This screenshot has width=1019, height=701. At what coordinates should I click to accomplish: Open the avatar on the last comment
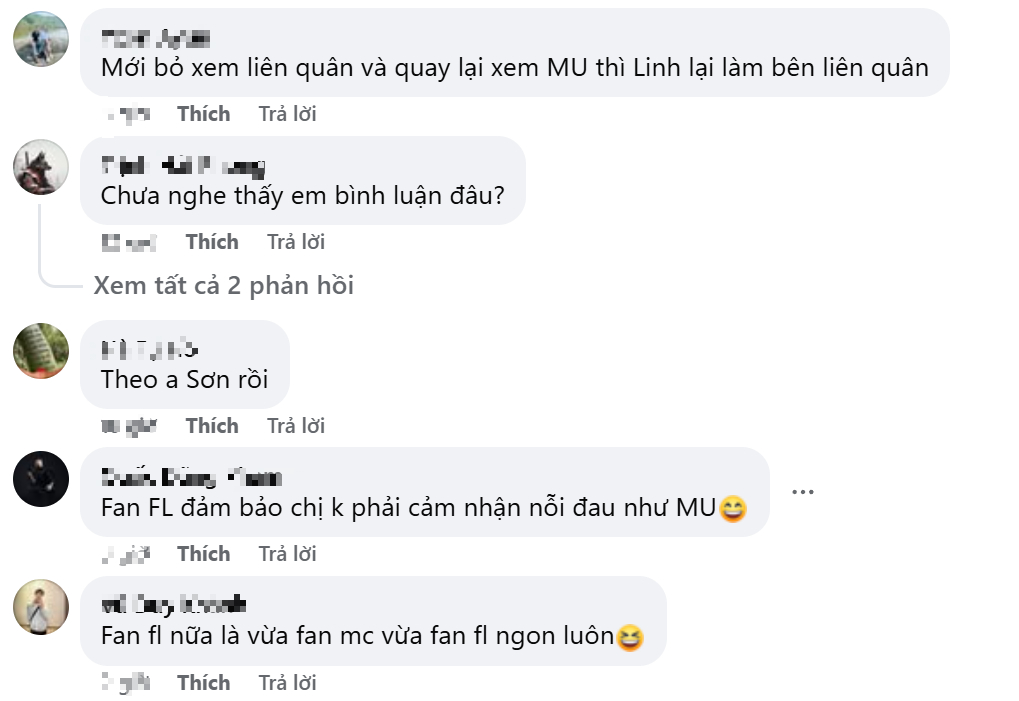click(x=40, y=609)
